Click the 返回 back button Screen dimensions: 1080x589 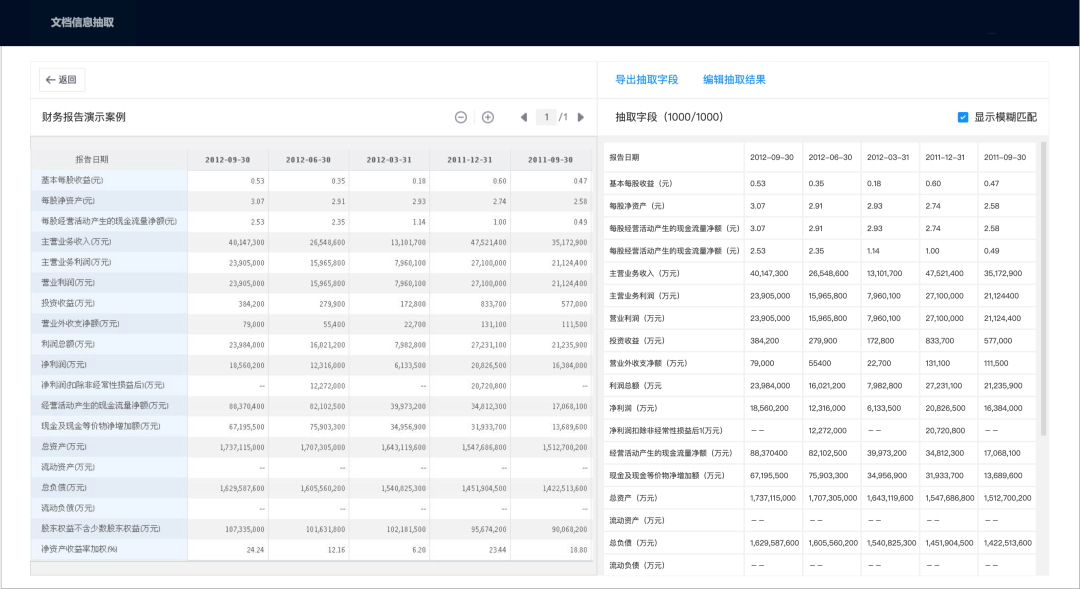click(62, 80)
